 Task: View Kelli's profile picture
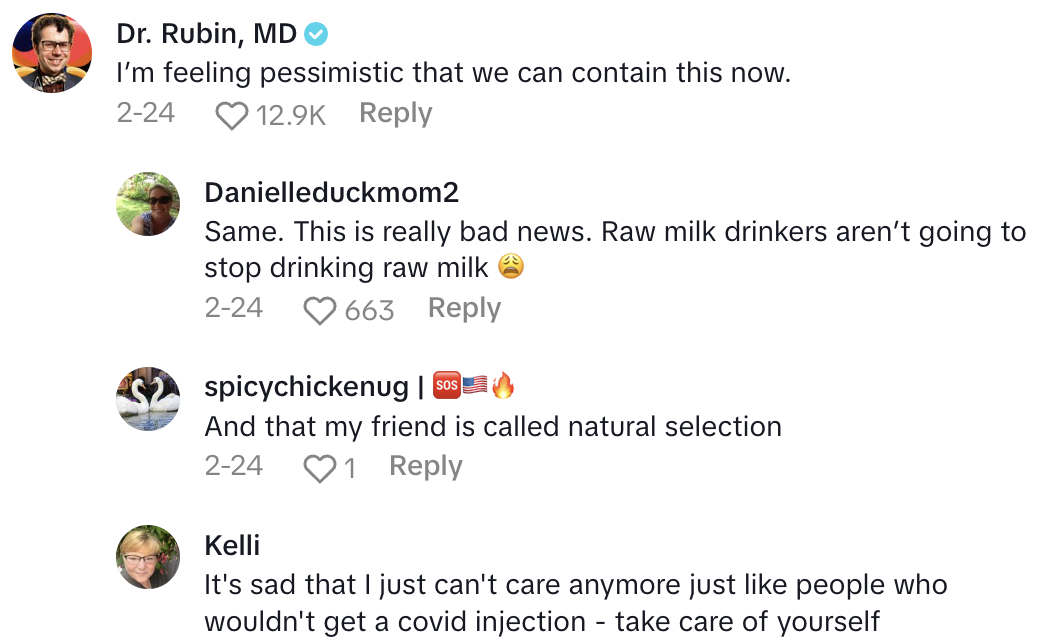coord(148,557)
